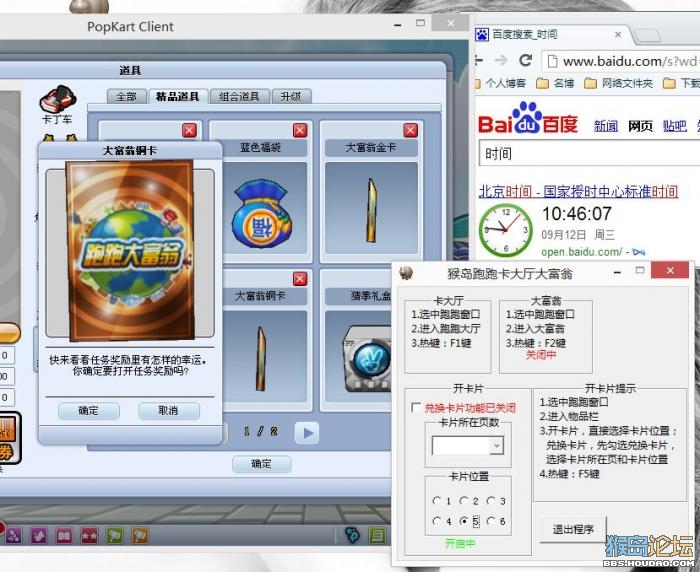Remove the 大富翁金卡 item with red X
The height and width of the screenshot is (572, 700).
click(x=410, y=130)
